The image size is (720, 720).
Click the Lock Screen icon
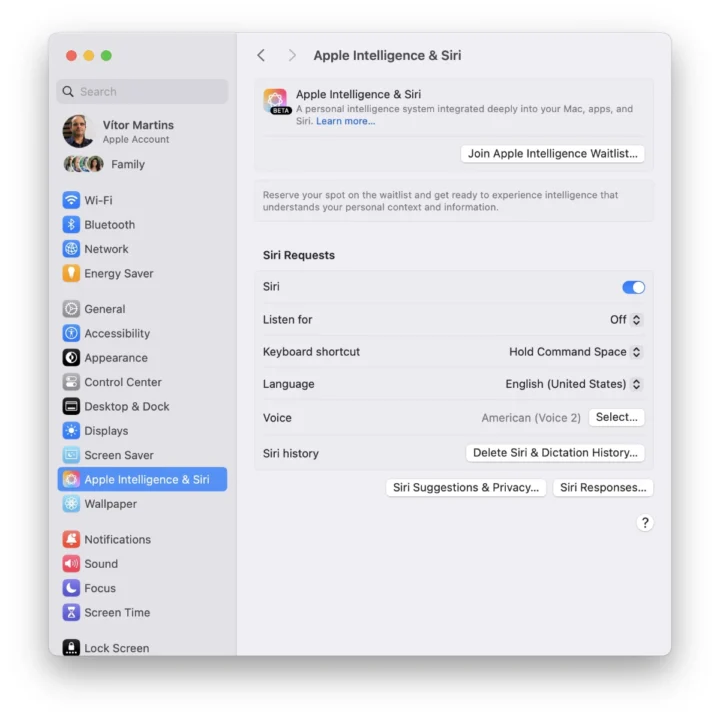[71, 647]
